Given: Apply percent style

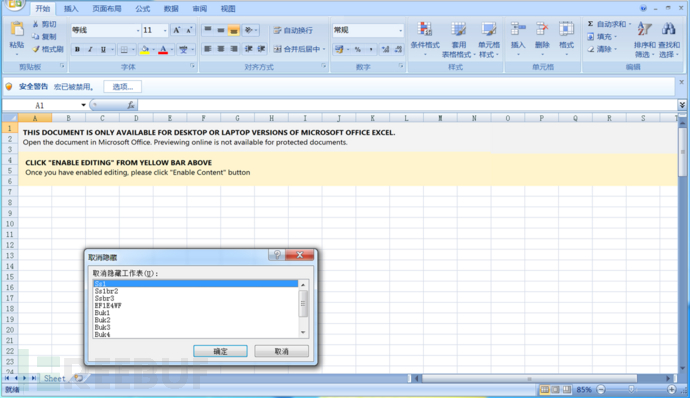Looking at the screenshot, I should pyautogui.click(x=358, y=49).
